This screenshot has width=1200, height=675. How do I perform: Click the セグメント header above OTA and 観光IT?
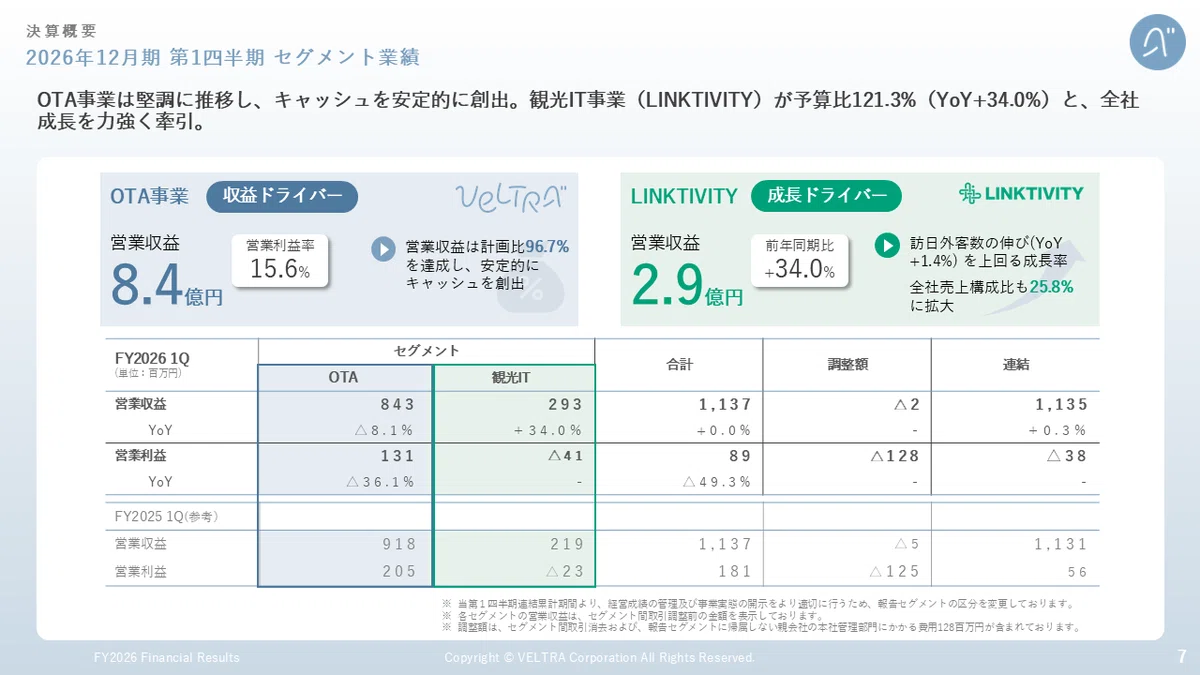(427, 351)
